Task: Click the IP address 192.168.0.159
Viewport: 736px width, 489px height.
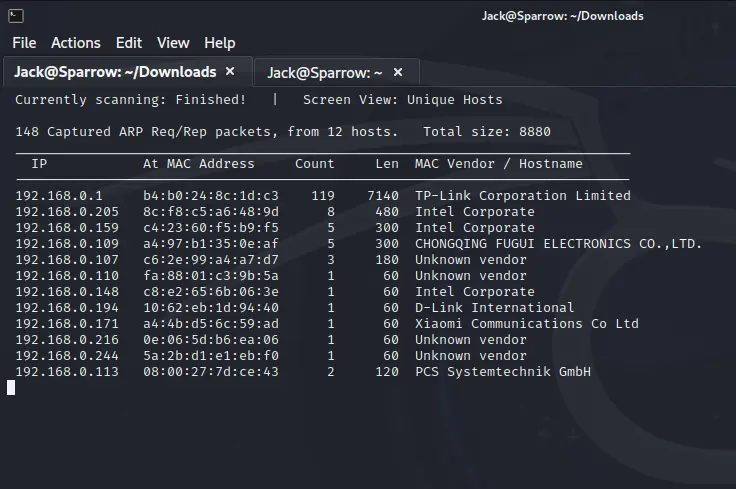Action: tap(67, 228)
